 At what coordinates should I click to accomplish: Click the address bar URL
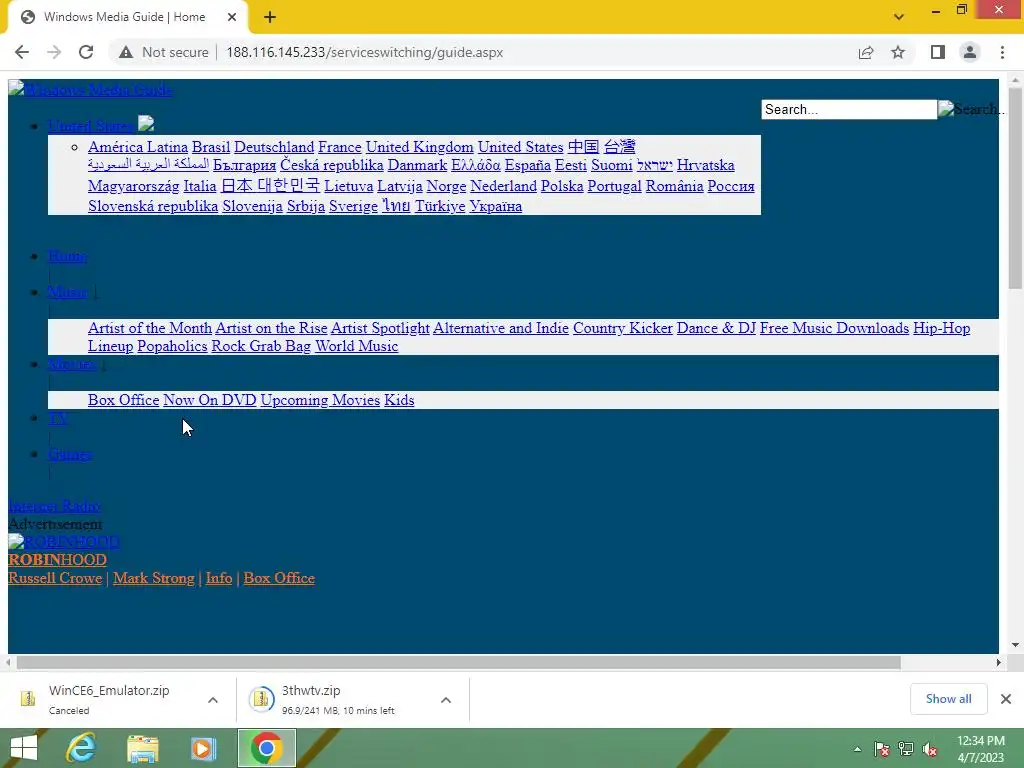pos(364,52)
